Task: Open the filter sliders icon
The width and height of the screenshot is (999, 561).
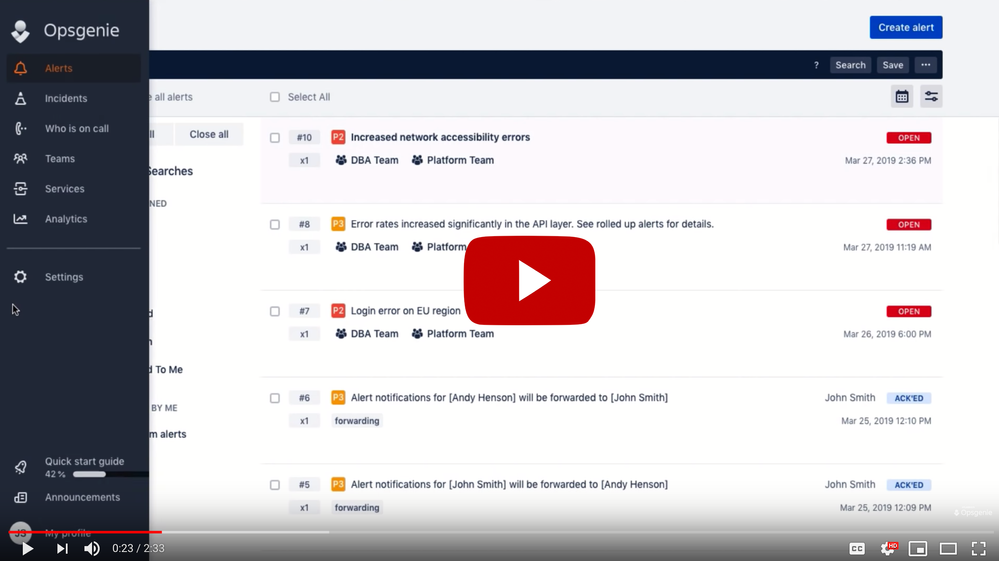Action: click(x=931, y=97)
